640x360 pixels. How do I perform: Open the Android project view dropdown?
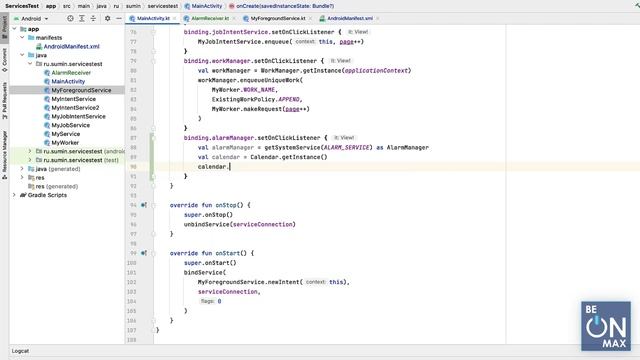click(31, 19)
